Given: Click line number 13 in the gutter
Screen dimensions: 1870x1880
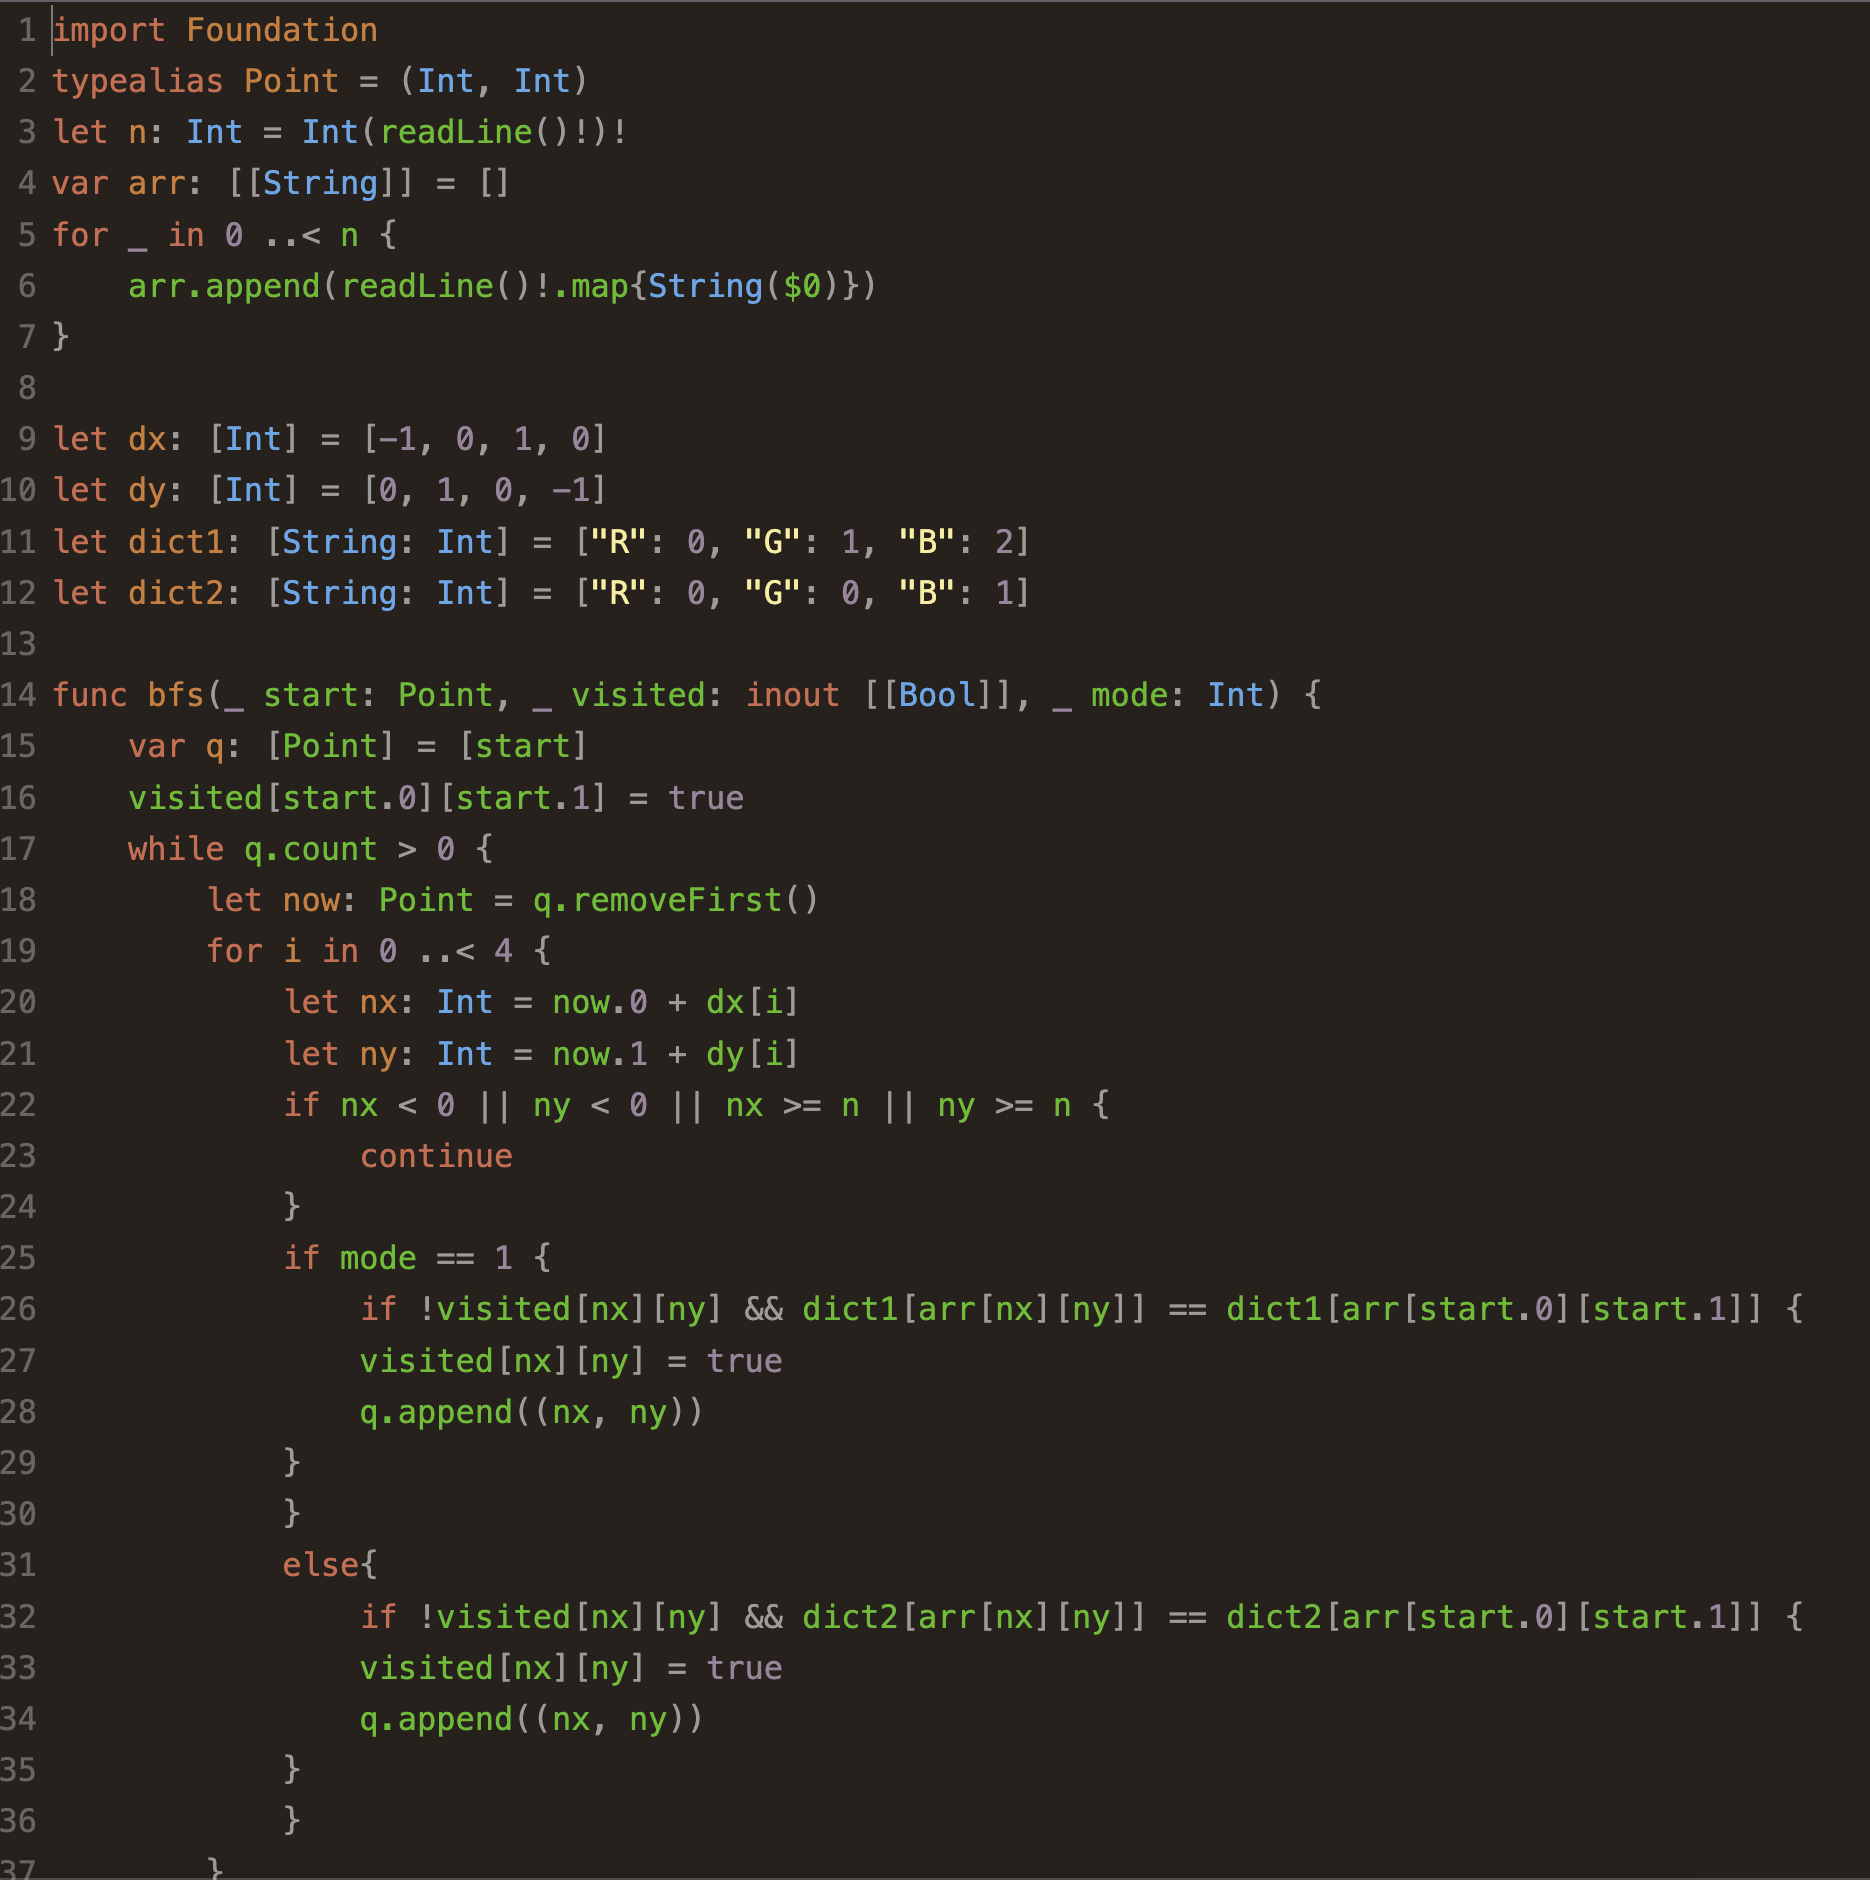Looking at the screenshot, I should 18,644.
